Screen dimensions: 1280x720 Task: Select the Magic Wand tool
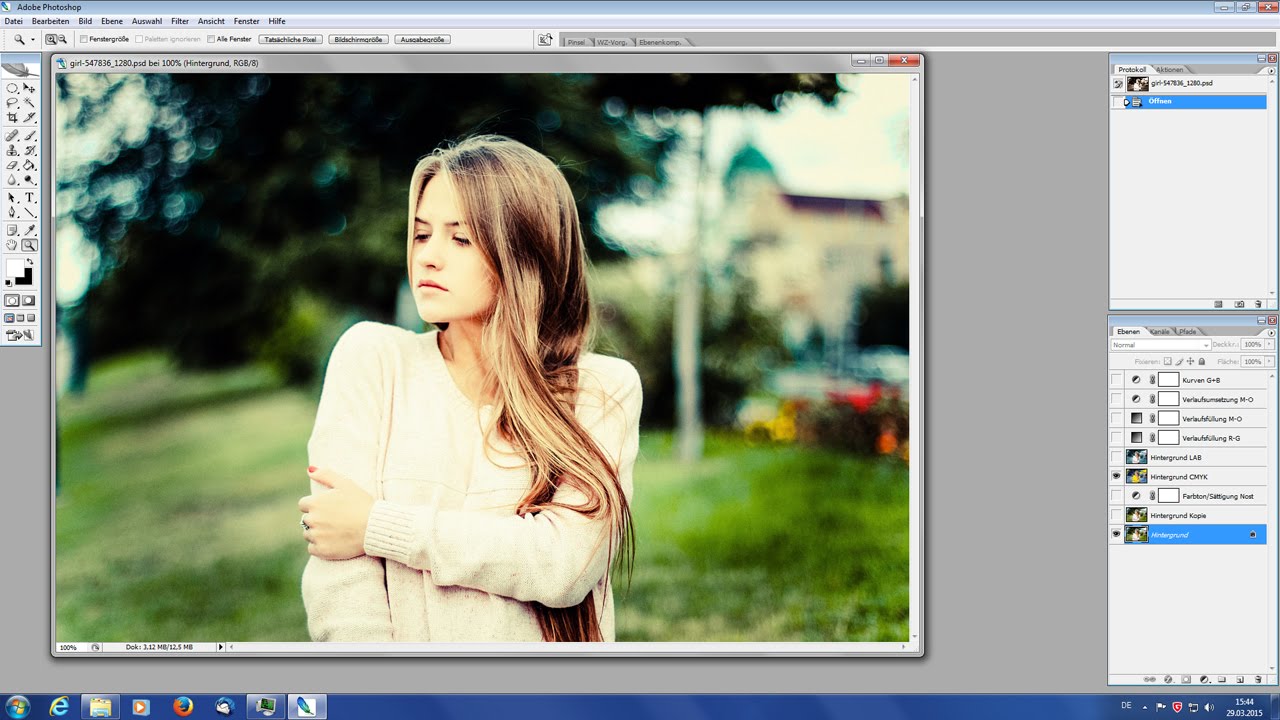click(x=29, y=102)
